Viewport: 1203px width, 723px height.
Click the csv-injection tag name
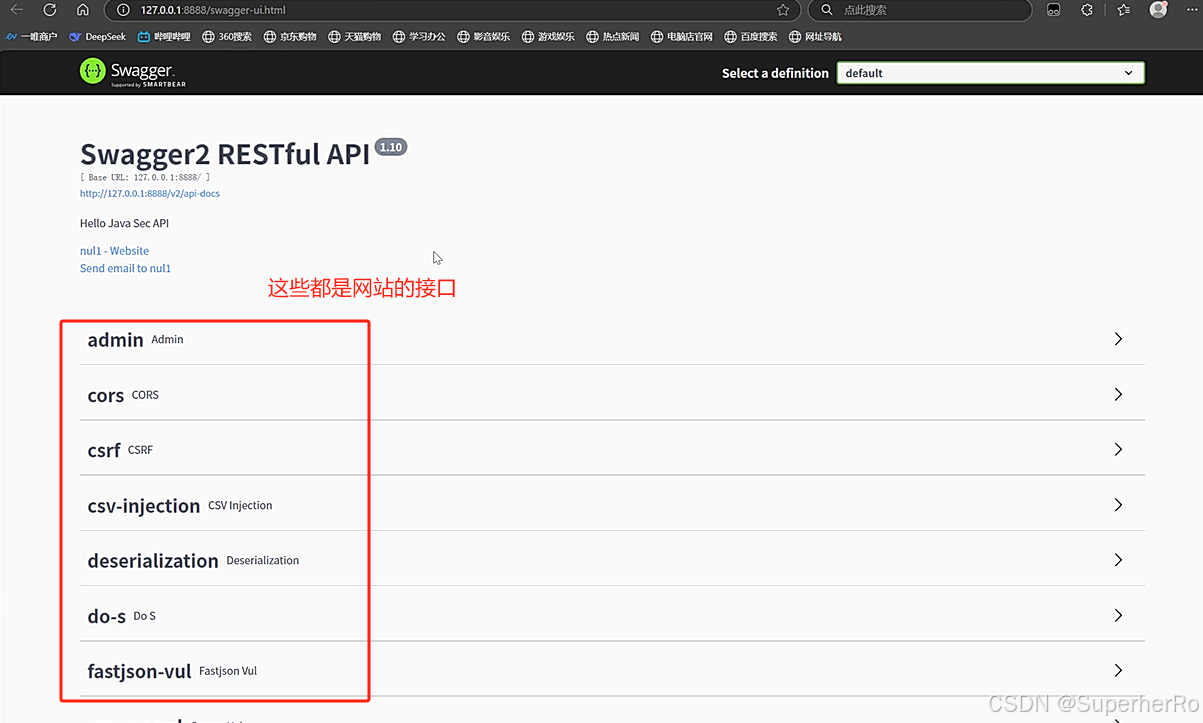144,506
